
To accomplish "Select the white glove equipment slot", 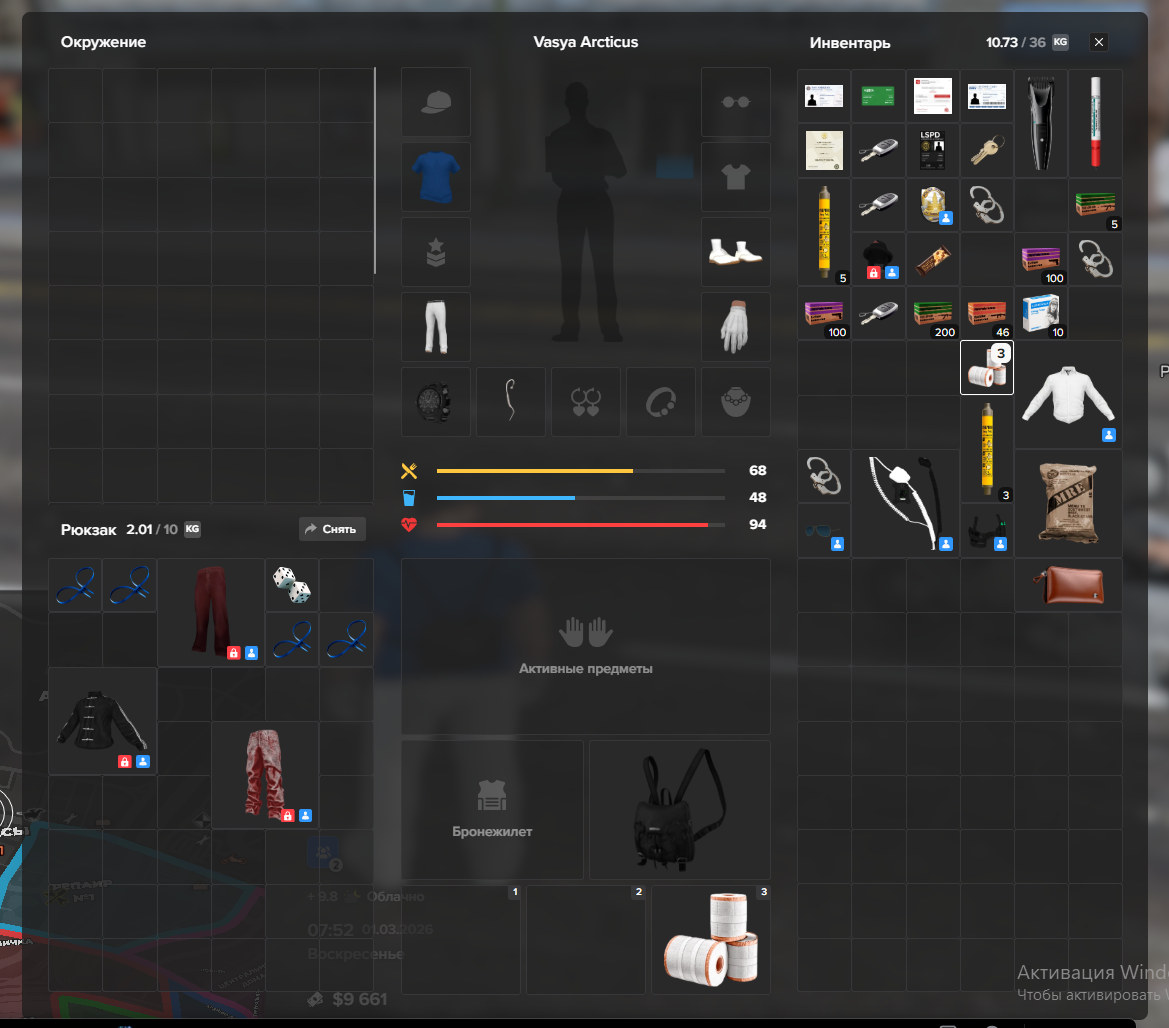I will pyautogui.click(x=735, y=327).
